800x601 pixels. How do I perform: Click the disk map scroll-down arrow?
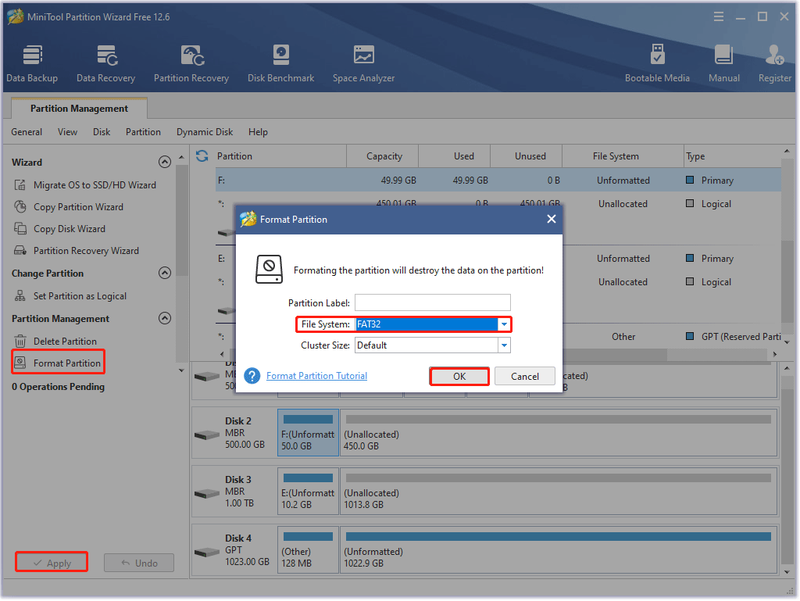point(786,572)
